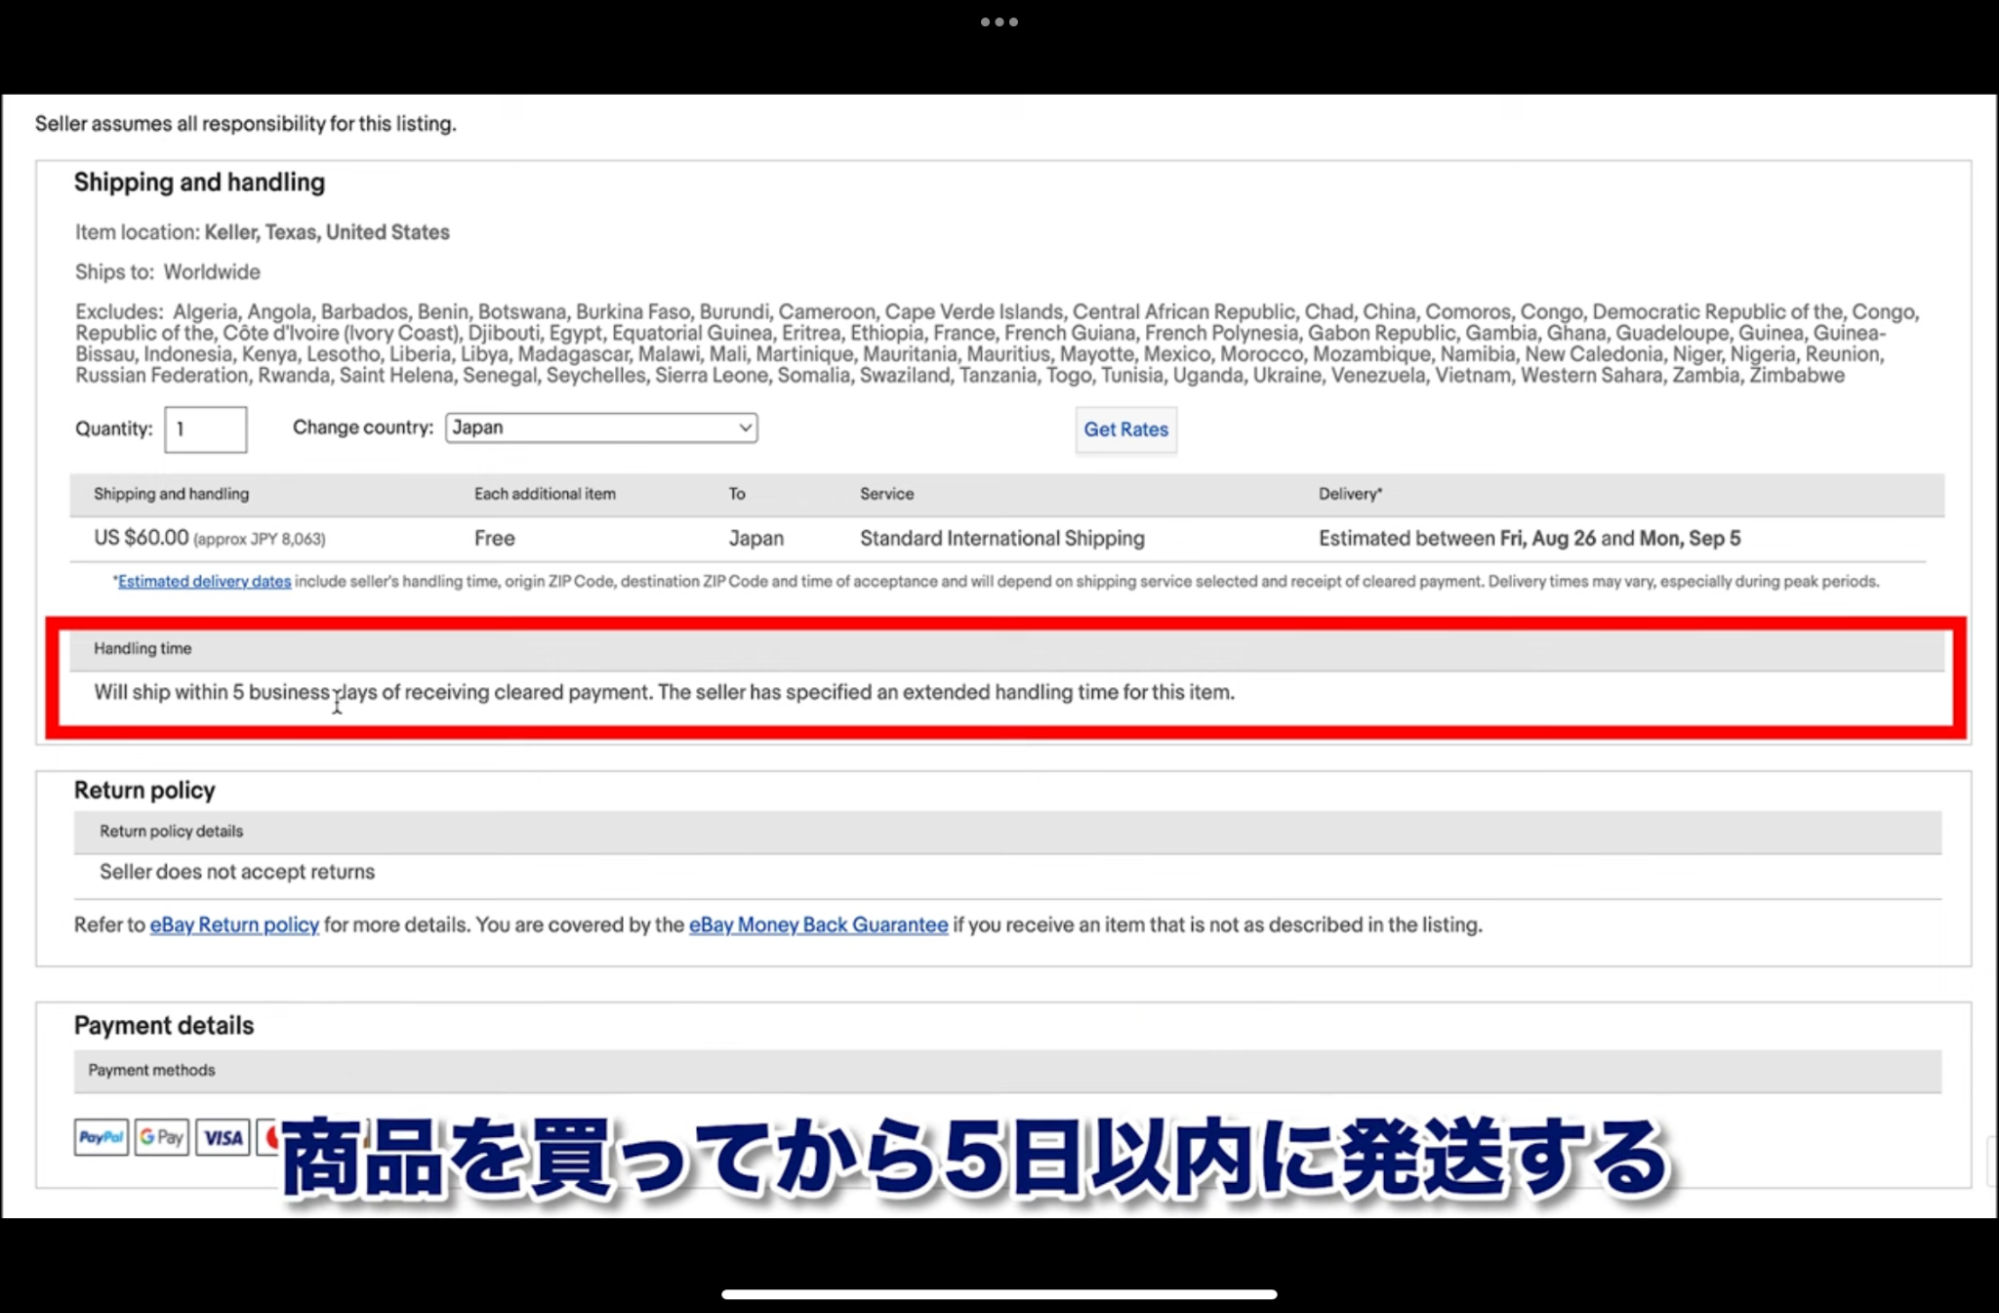Viewport: 1999px width, 1313px height.
Task: Click the Service column header
Action: [886, 494]
